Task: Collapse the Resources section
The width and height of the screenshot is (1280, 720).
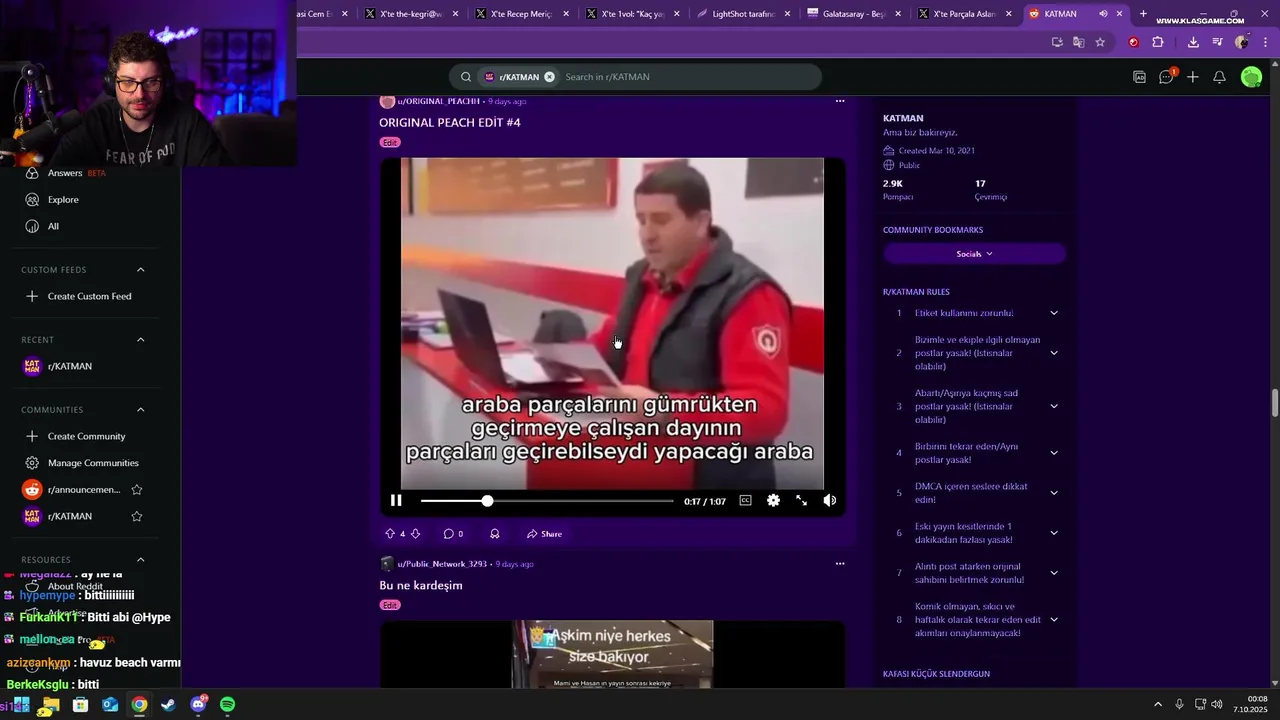Action: click(140, 560)
